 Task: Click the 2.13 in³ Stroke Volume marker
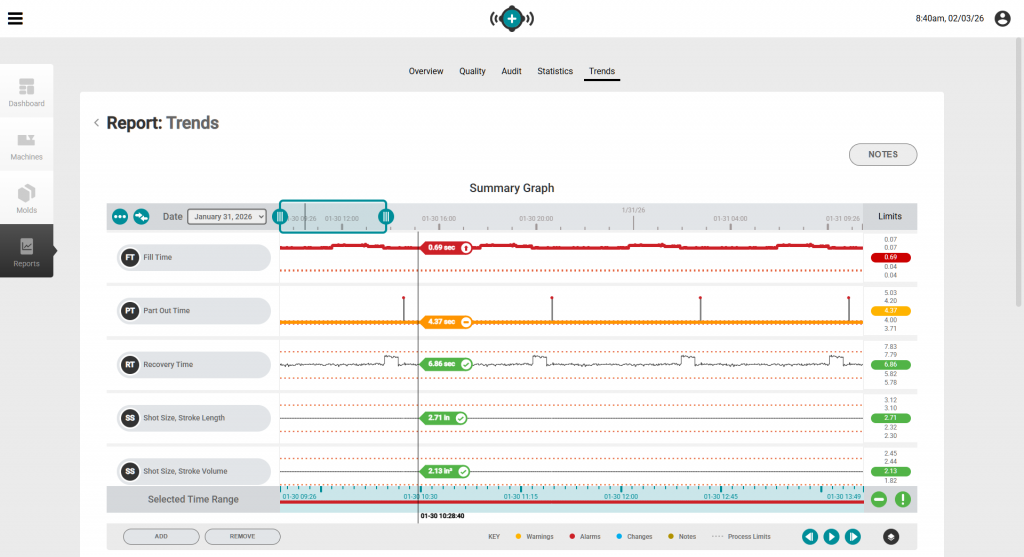coord(445,471)
